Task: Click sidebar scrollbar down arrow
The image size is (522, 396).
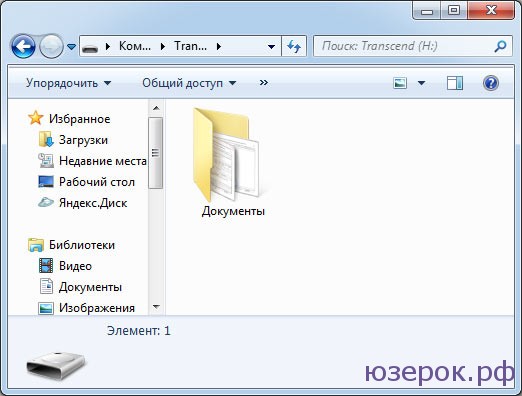Action: pos(156,307)
